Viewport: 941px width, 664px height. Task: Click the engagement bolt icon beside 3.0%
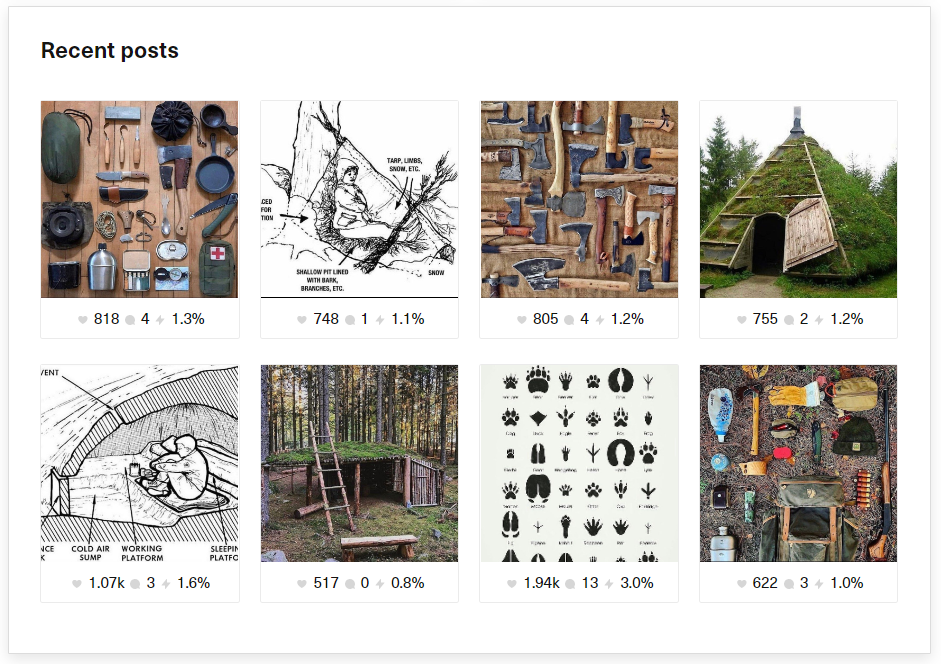click(x=609, y=584)
